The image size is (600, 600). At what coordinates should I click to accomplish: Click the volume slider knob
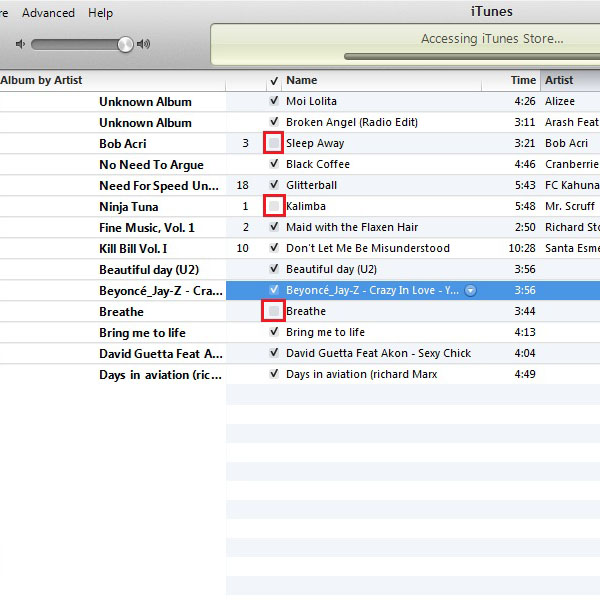pyautogui.click(x=126, y=45)
